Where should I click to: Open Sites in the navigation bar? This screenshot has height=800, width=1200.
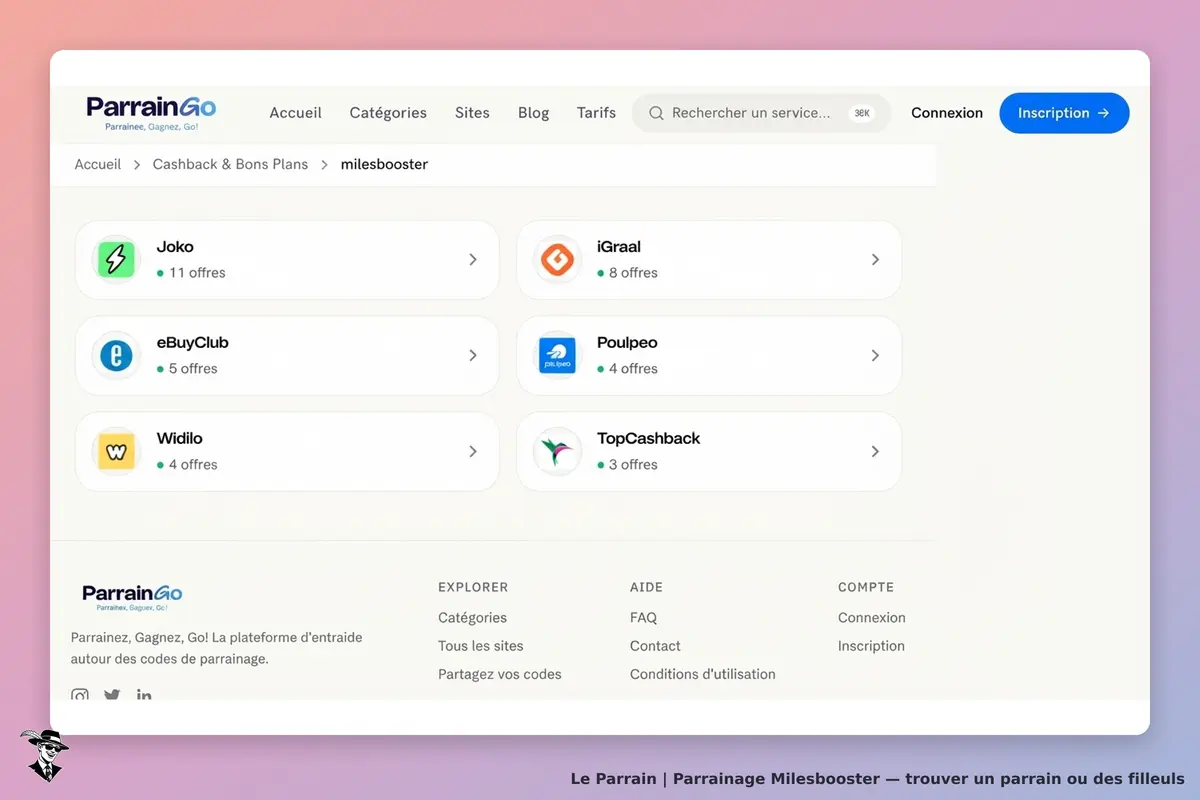pos(472,113)
